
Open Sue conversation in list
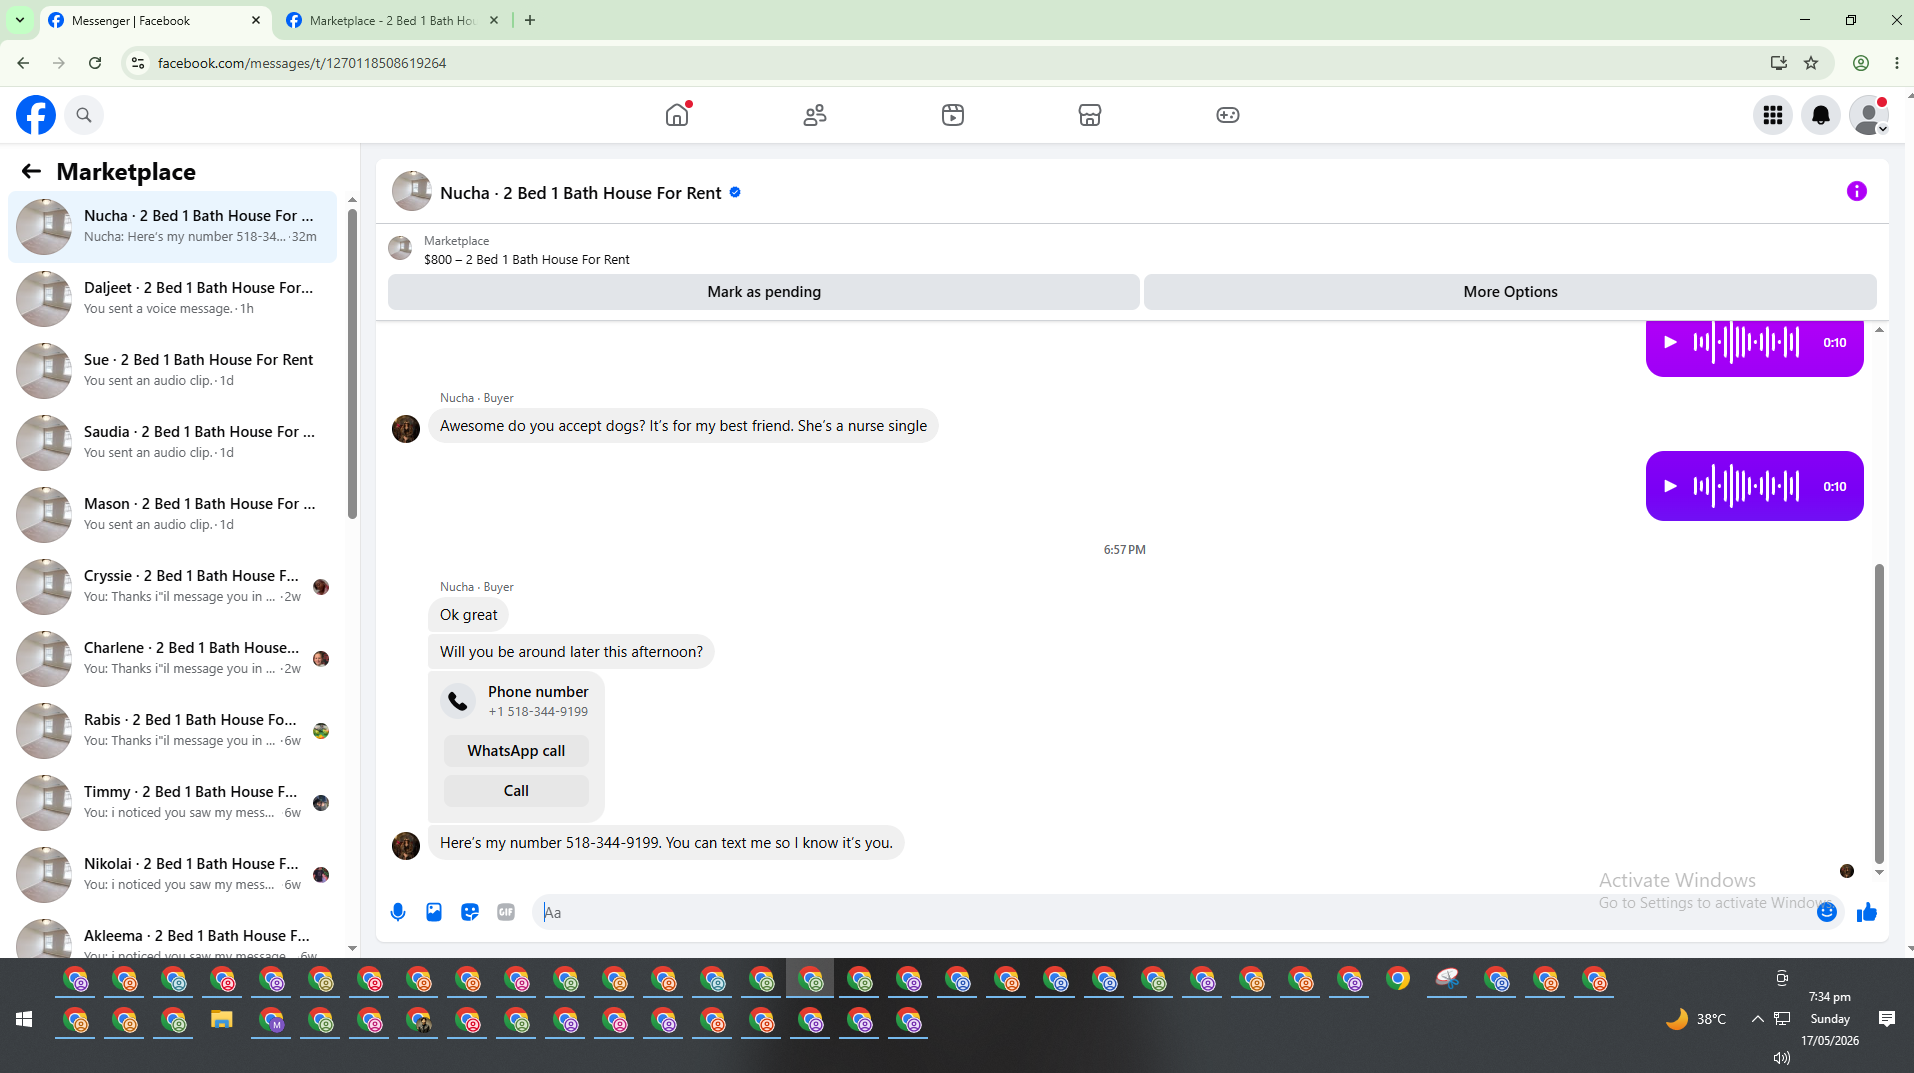coord(173,370)
